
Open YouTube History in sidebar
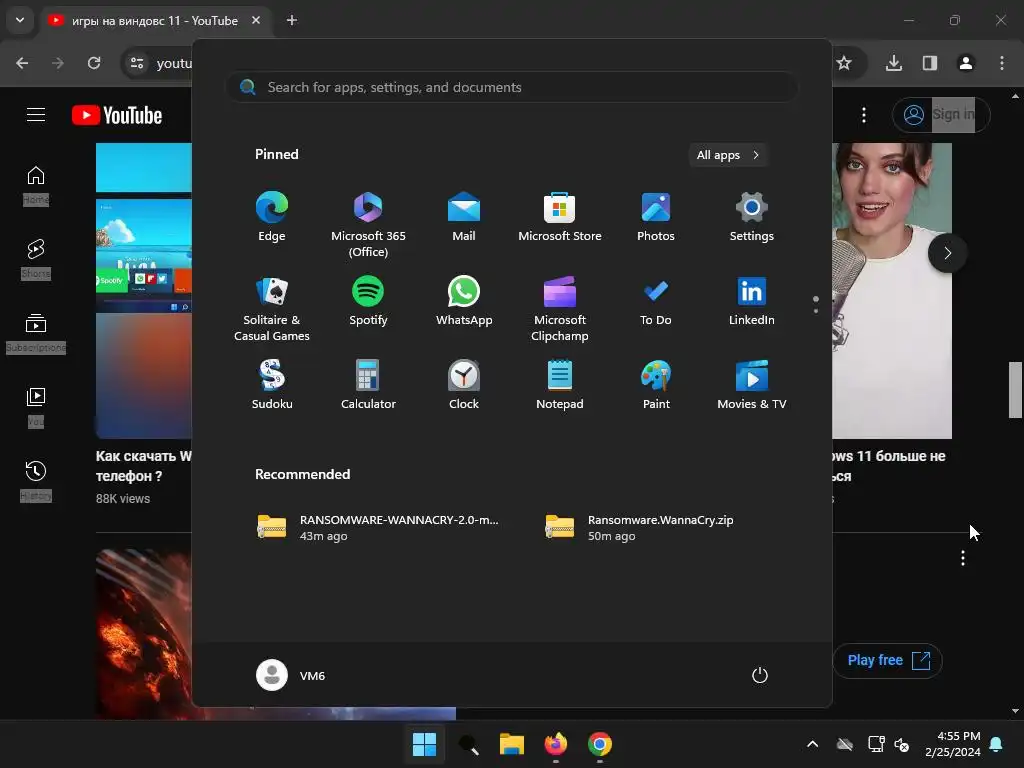coord(36,480)
